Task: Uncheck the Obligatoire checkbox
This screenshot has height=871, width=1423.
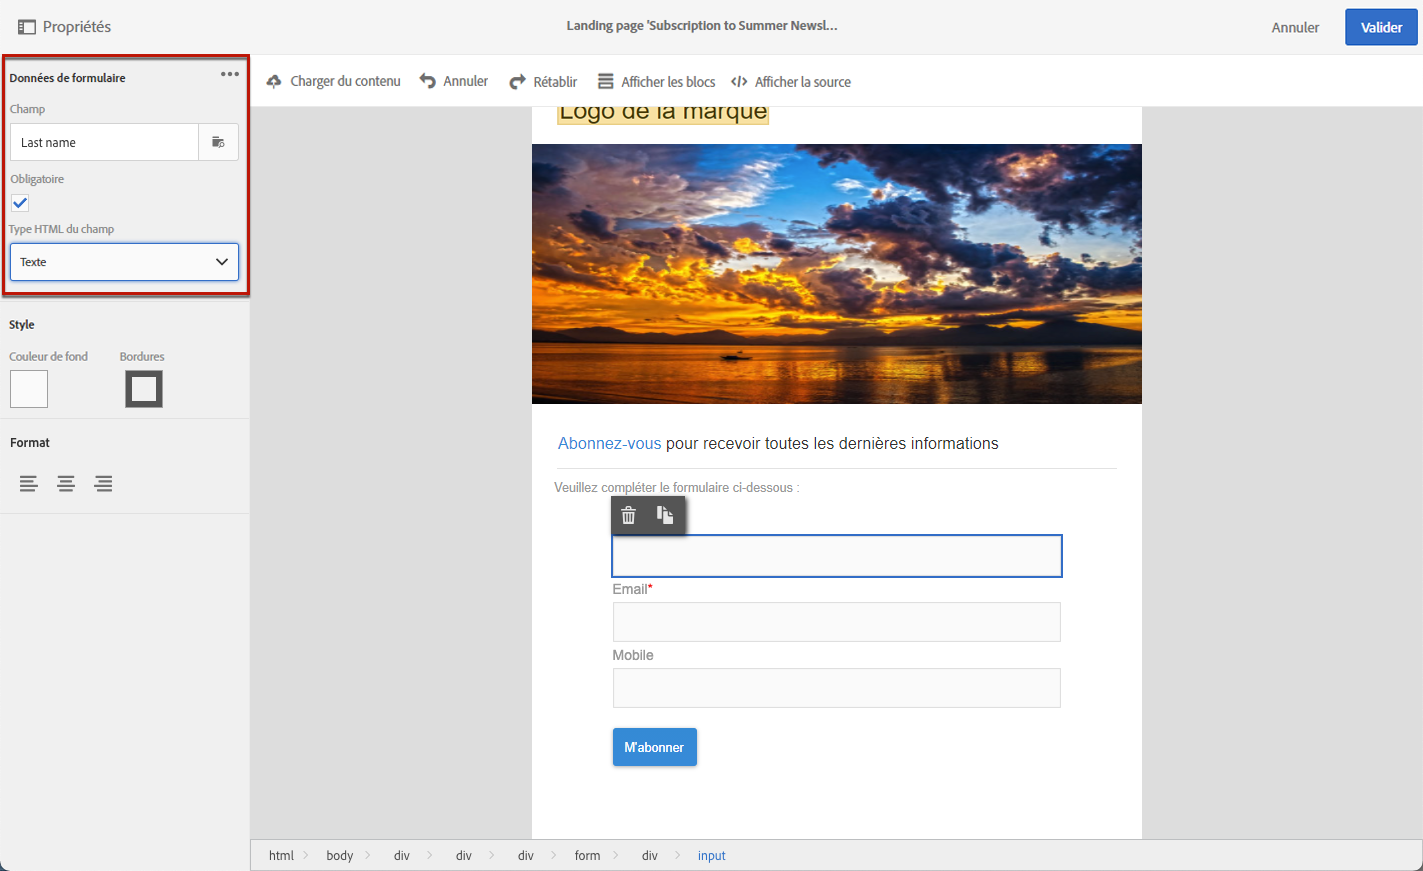Action: click(20, 203)
